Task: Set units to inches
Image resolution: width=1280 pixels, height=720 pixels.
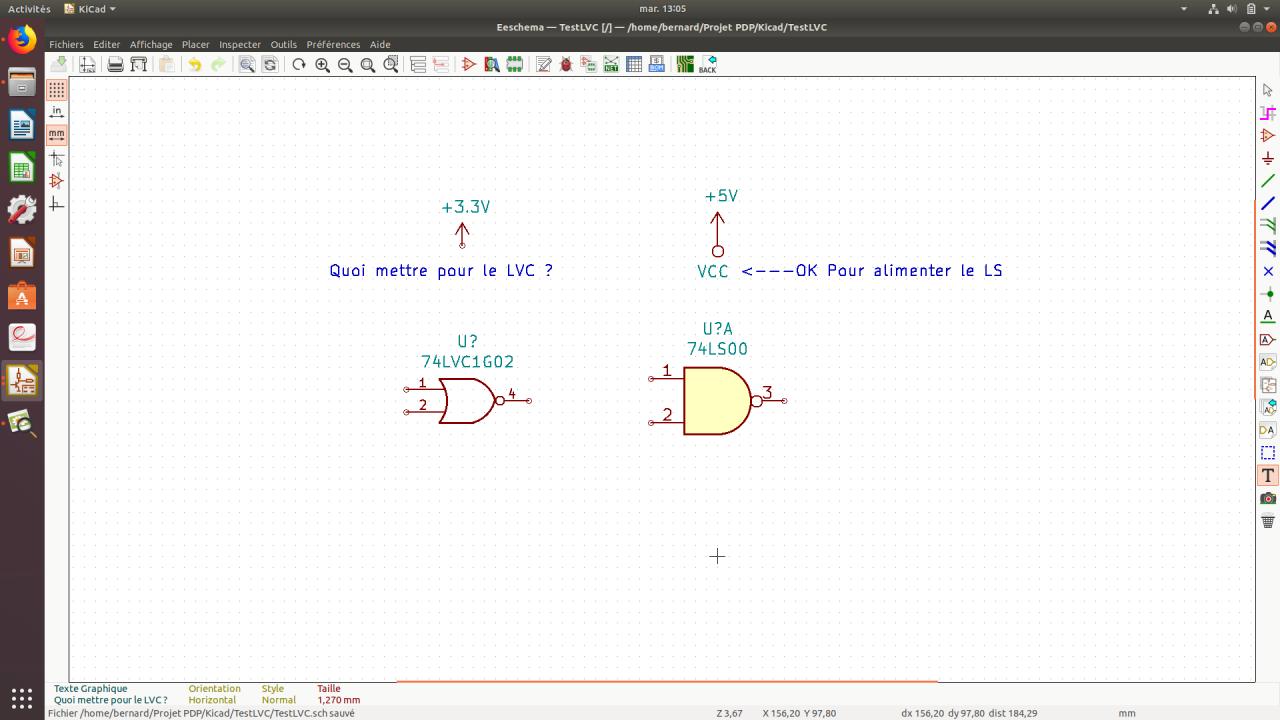Action: 57,112
